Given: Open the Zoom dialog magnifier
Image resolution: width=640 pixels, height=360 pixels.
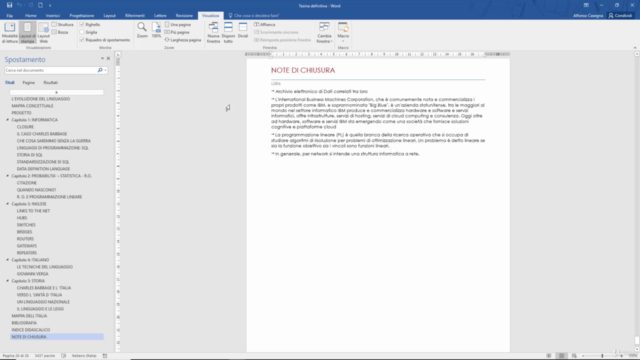Looking at the screenshot, I should coord(142,31).
